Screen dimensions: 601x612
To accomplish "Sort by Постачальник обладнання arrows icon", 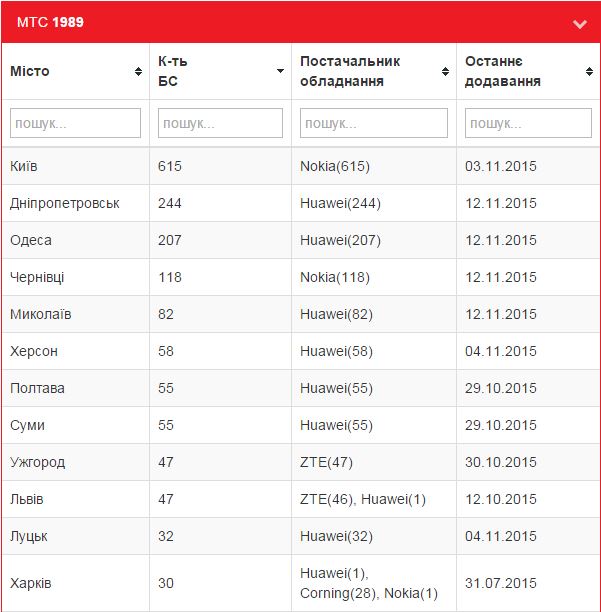I will (445, 71).
